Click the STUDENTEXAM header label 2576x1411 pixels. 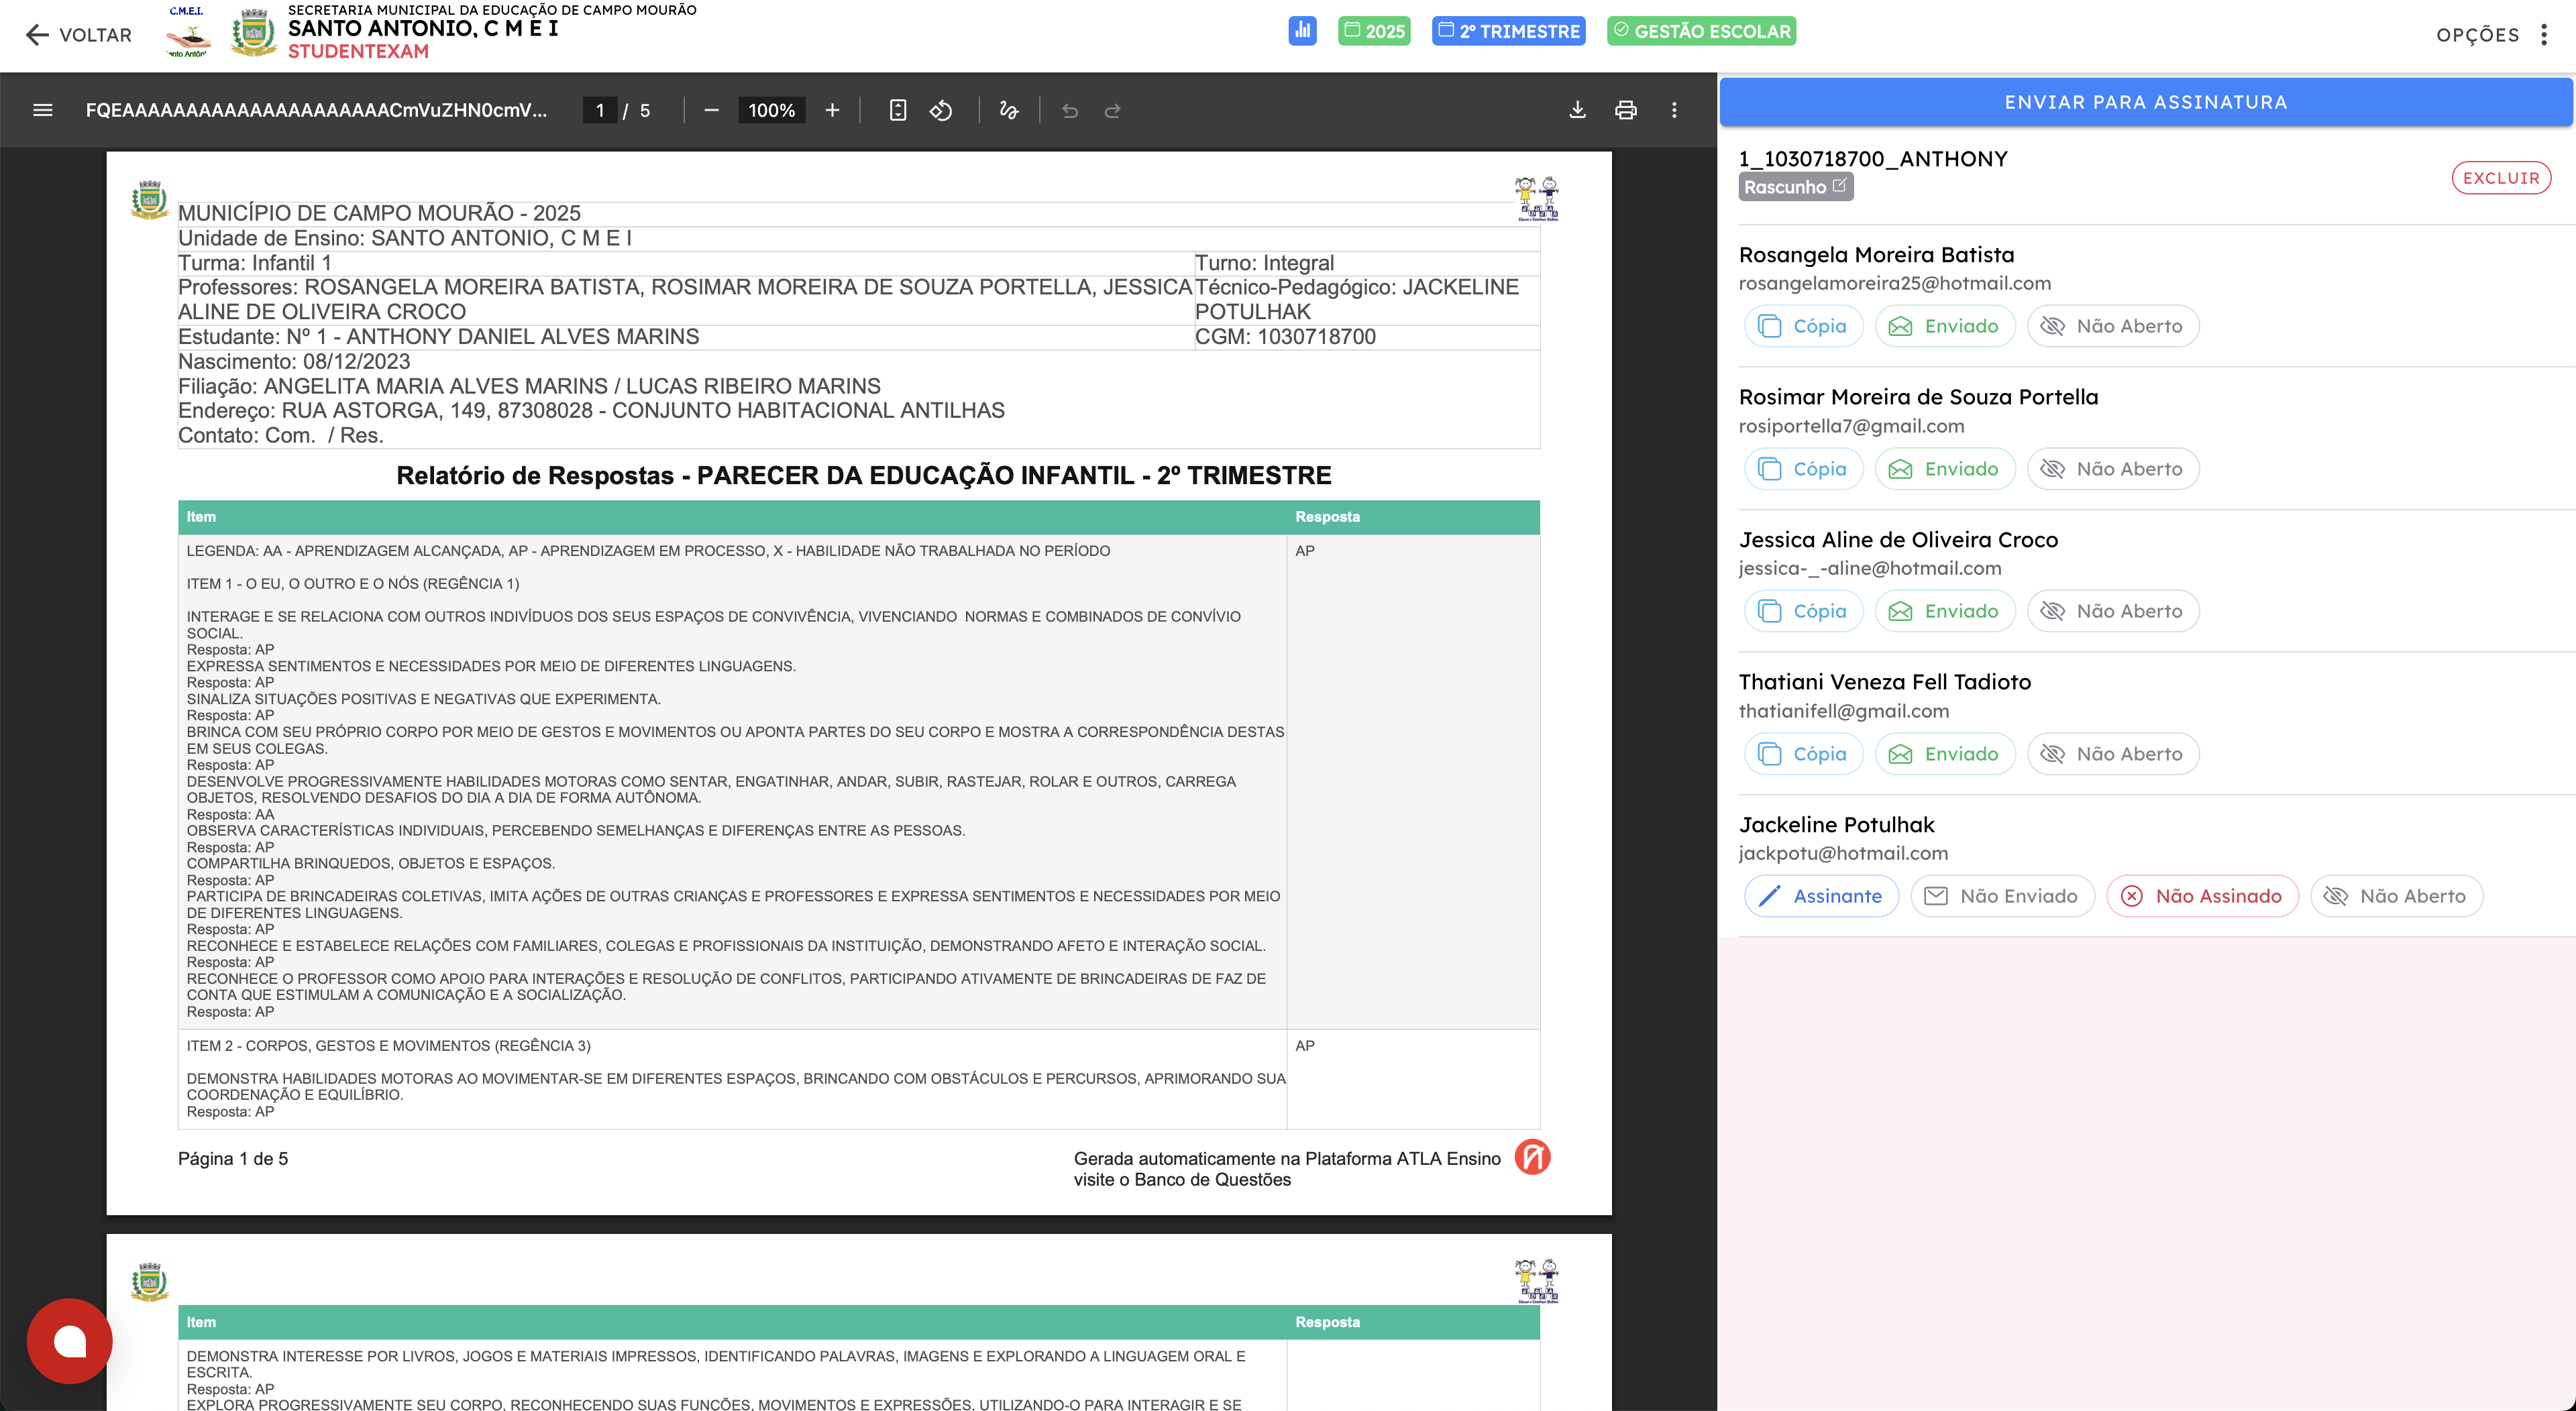pos(358,51)
